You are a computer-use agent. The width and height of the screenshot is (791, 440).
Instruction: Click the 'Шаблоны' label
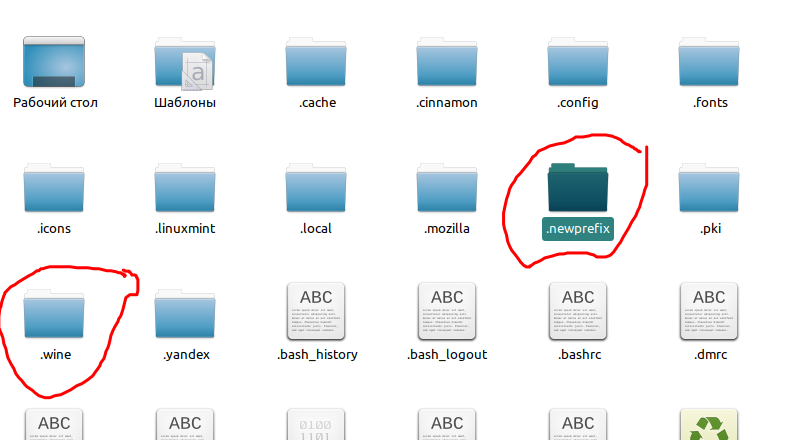coord(185,102)
